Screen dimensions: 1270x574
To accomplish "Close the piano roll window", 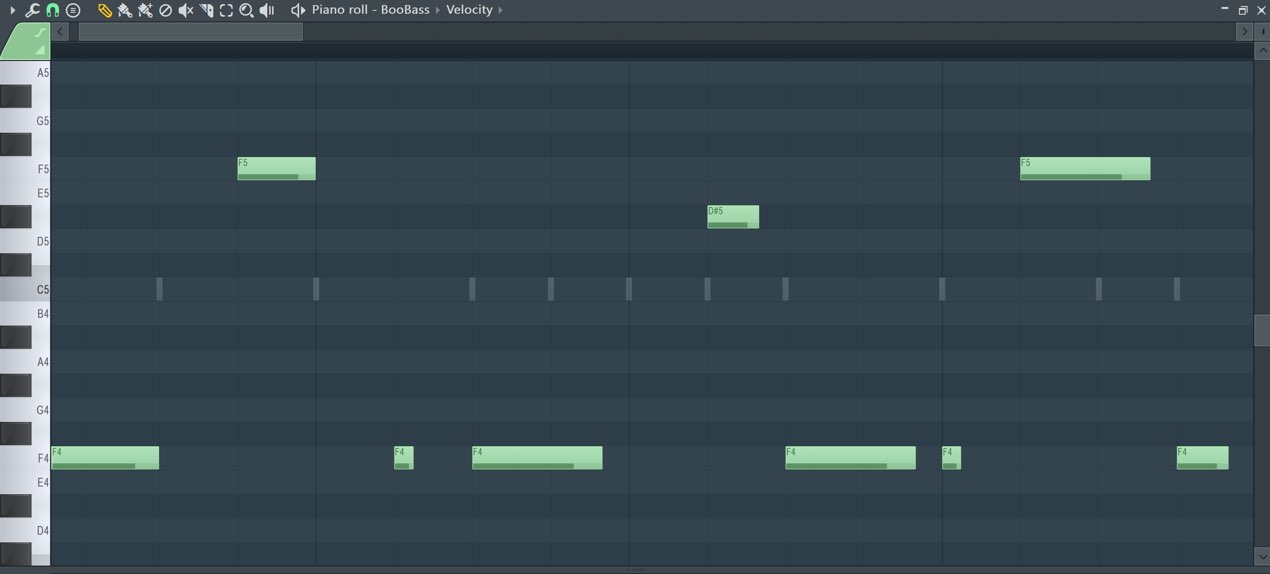I will click(x=1261, y=9).
